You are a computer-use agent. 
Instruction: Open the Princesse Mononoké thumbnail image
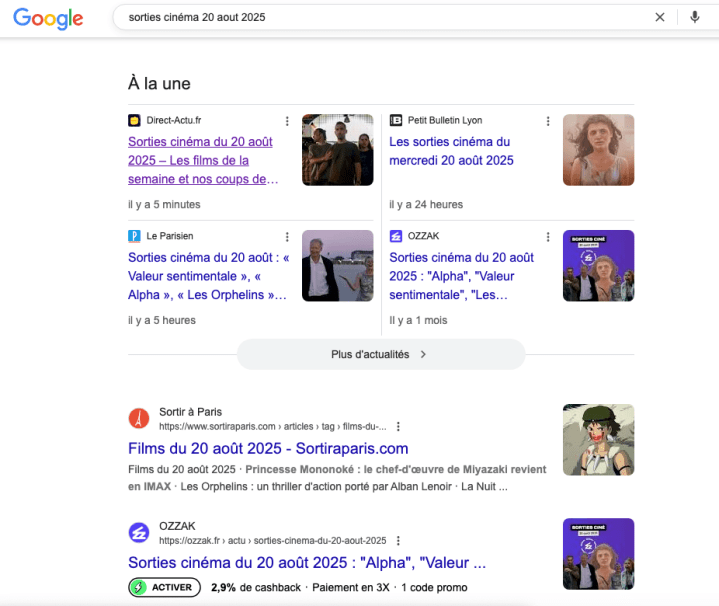click(598, 439)
